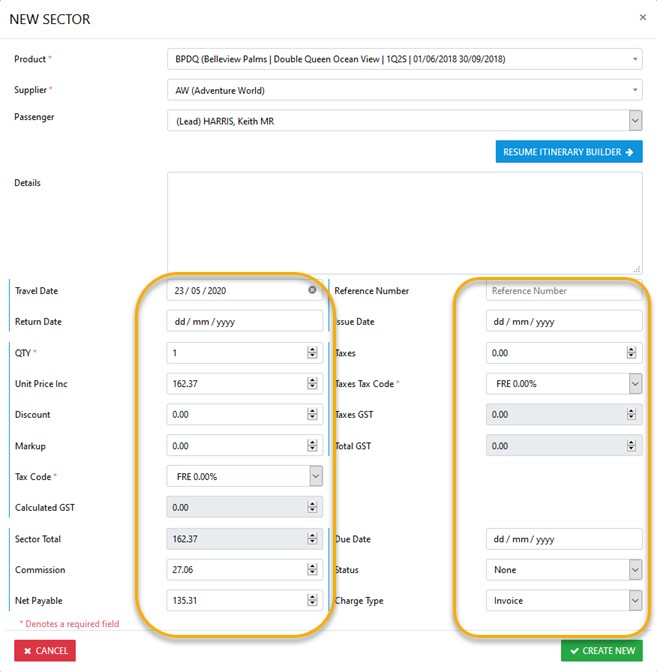657x672 pixels.
Task: Open the Tax Code dropdown
Action: [x=315, y=476]
